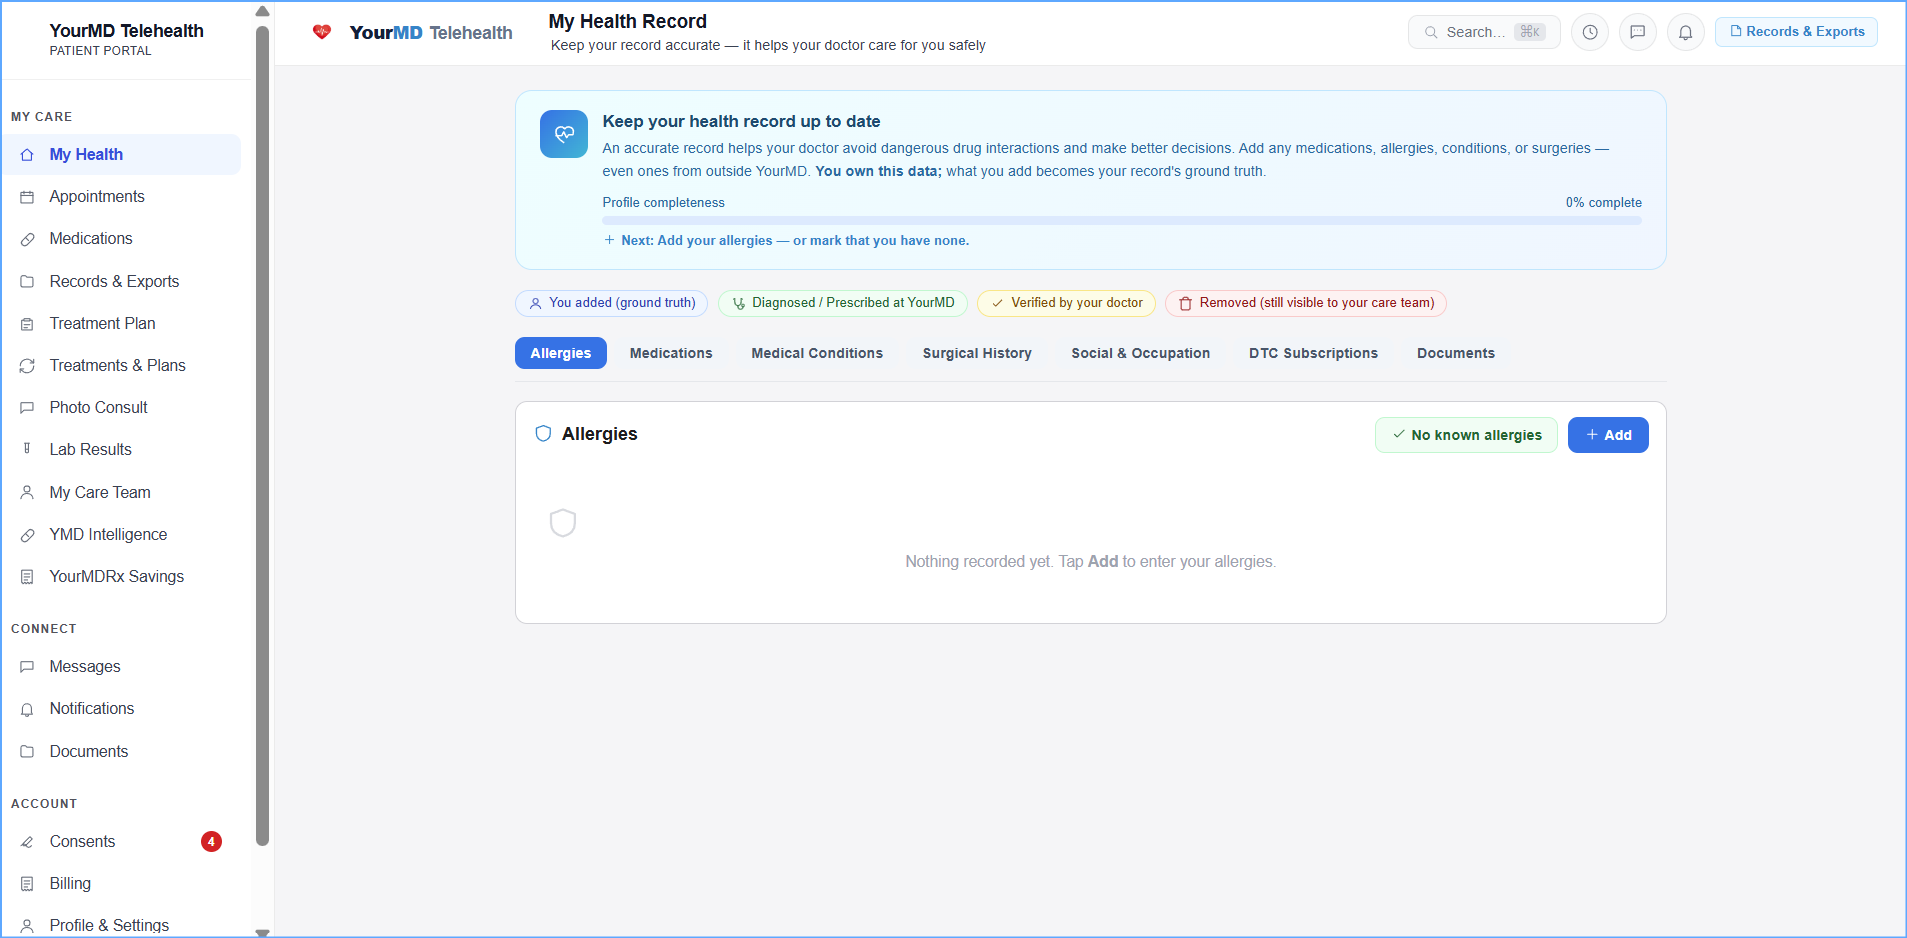Click the empty-state shield icon in Allergies card
The width and height of the screenshot is (1907, 938).
pos(563,522)
